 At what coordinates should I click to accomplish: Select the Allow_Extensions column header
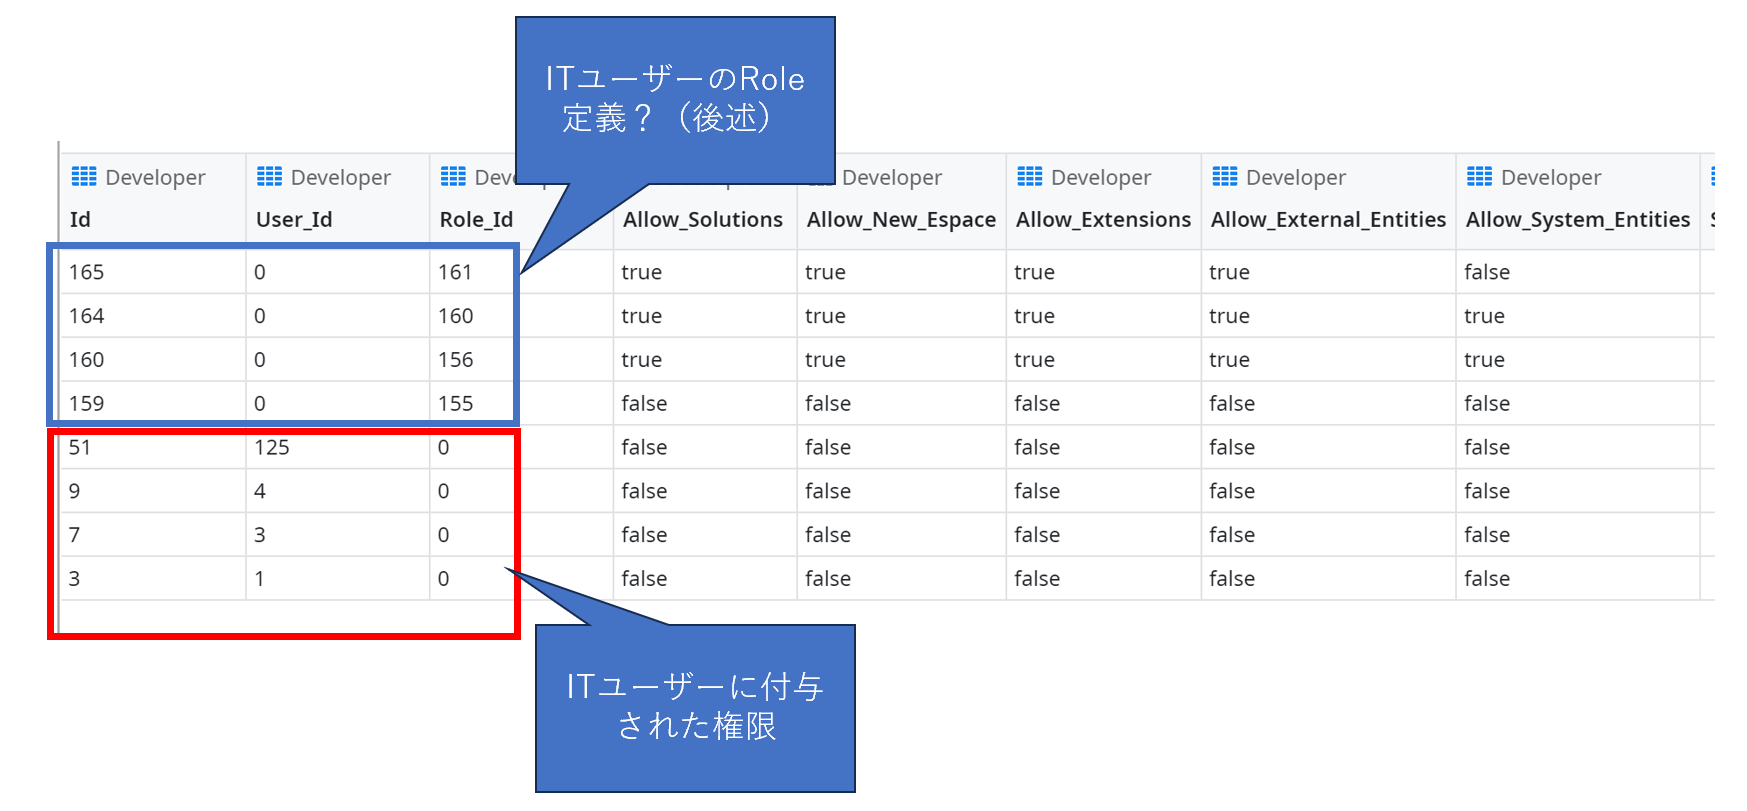pyautogui.click(x=1103, y=220)
